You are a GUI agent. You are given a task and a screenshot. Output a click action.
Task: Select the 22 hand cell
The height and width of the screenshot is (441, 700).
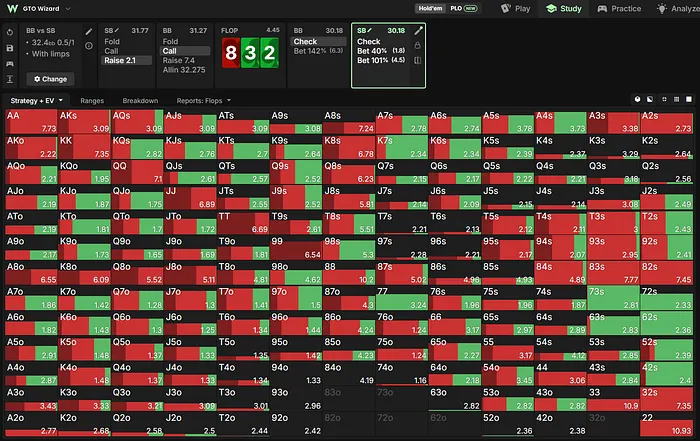667,424
